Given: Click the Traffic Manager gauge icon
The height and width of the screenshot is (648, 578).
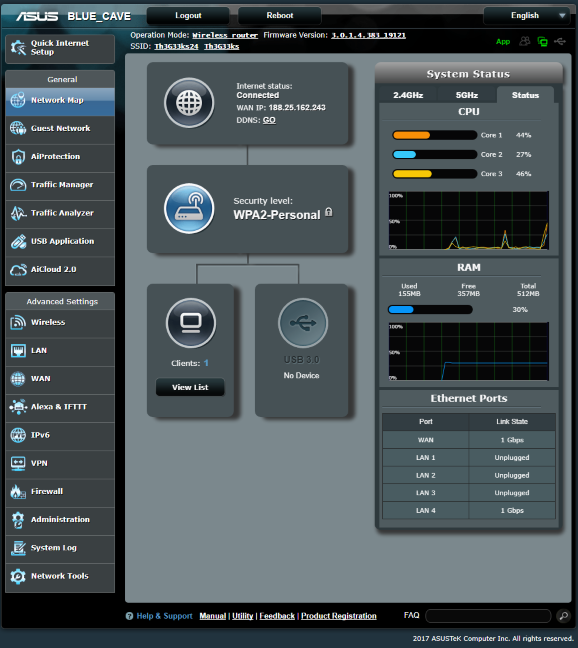Looking at the screenshot, I should [x=18, y=185].
